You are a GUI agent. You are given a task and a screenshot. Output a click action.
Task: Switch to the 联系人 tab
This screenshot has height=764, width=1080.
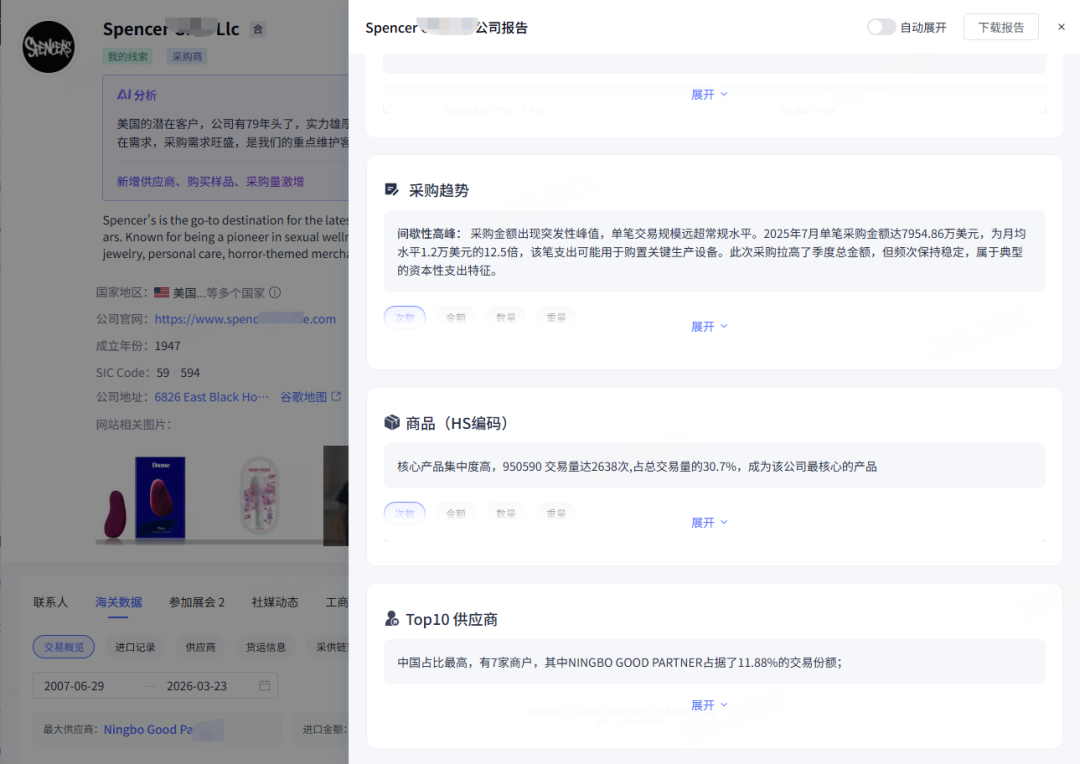[x=50, y=602]
